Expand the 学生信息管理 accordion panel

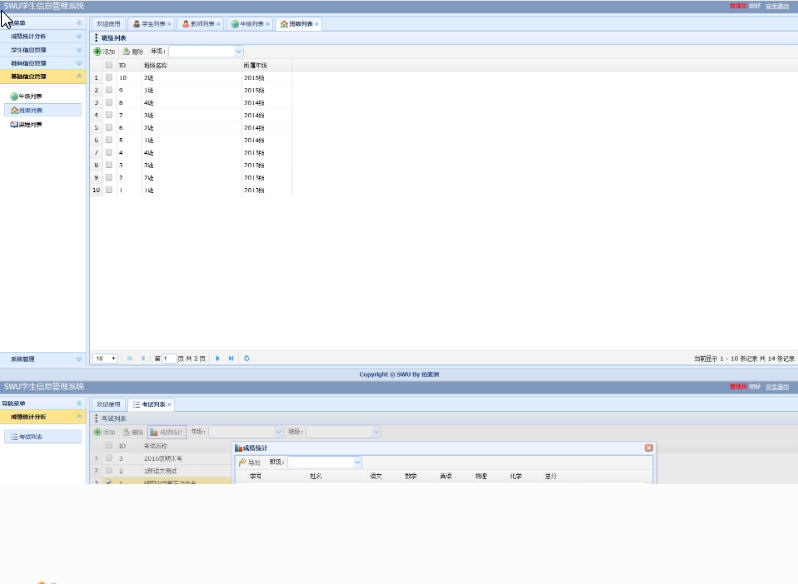[79, 50]
